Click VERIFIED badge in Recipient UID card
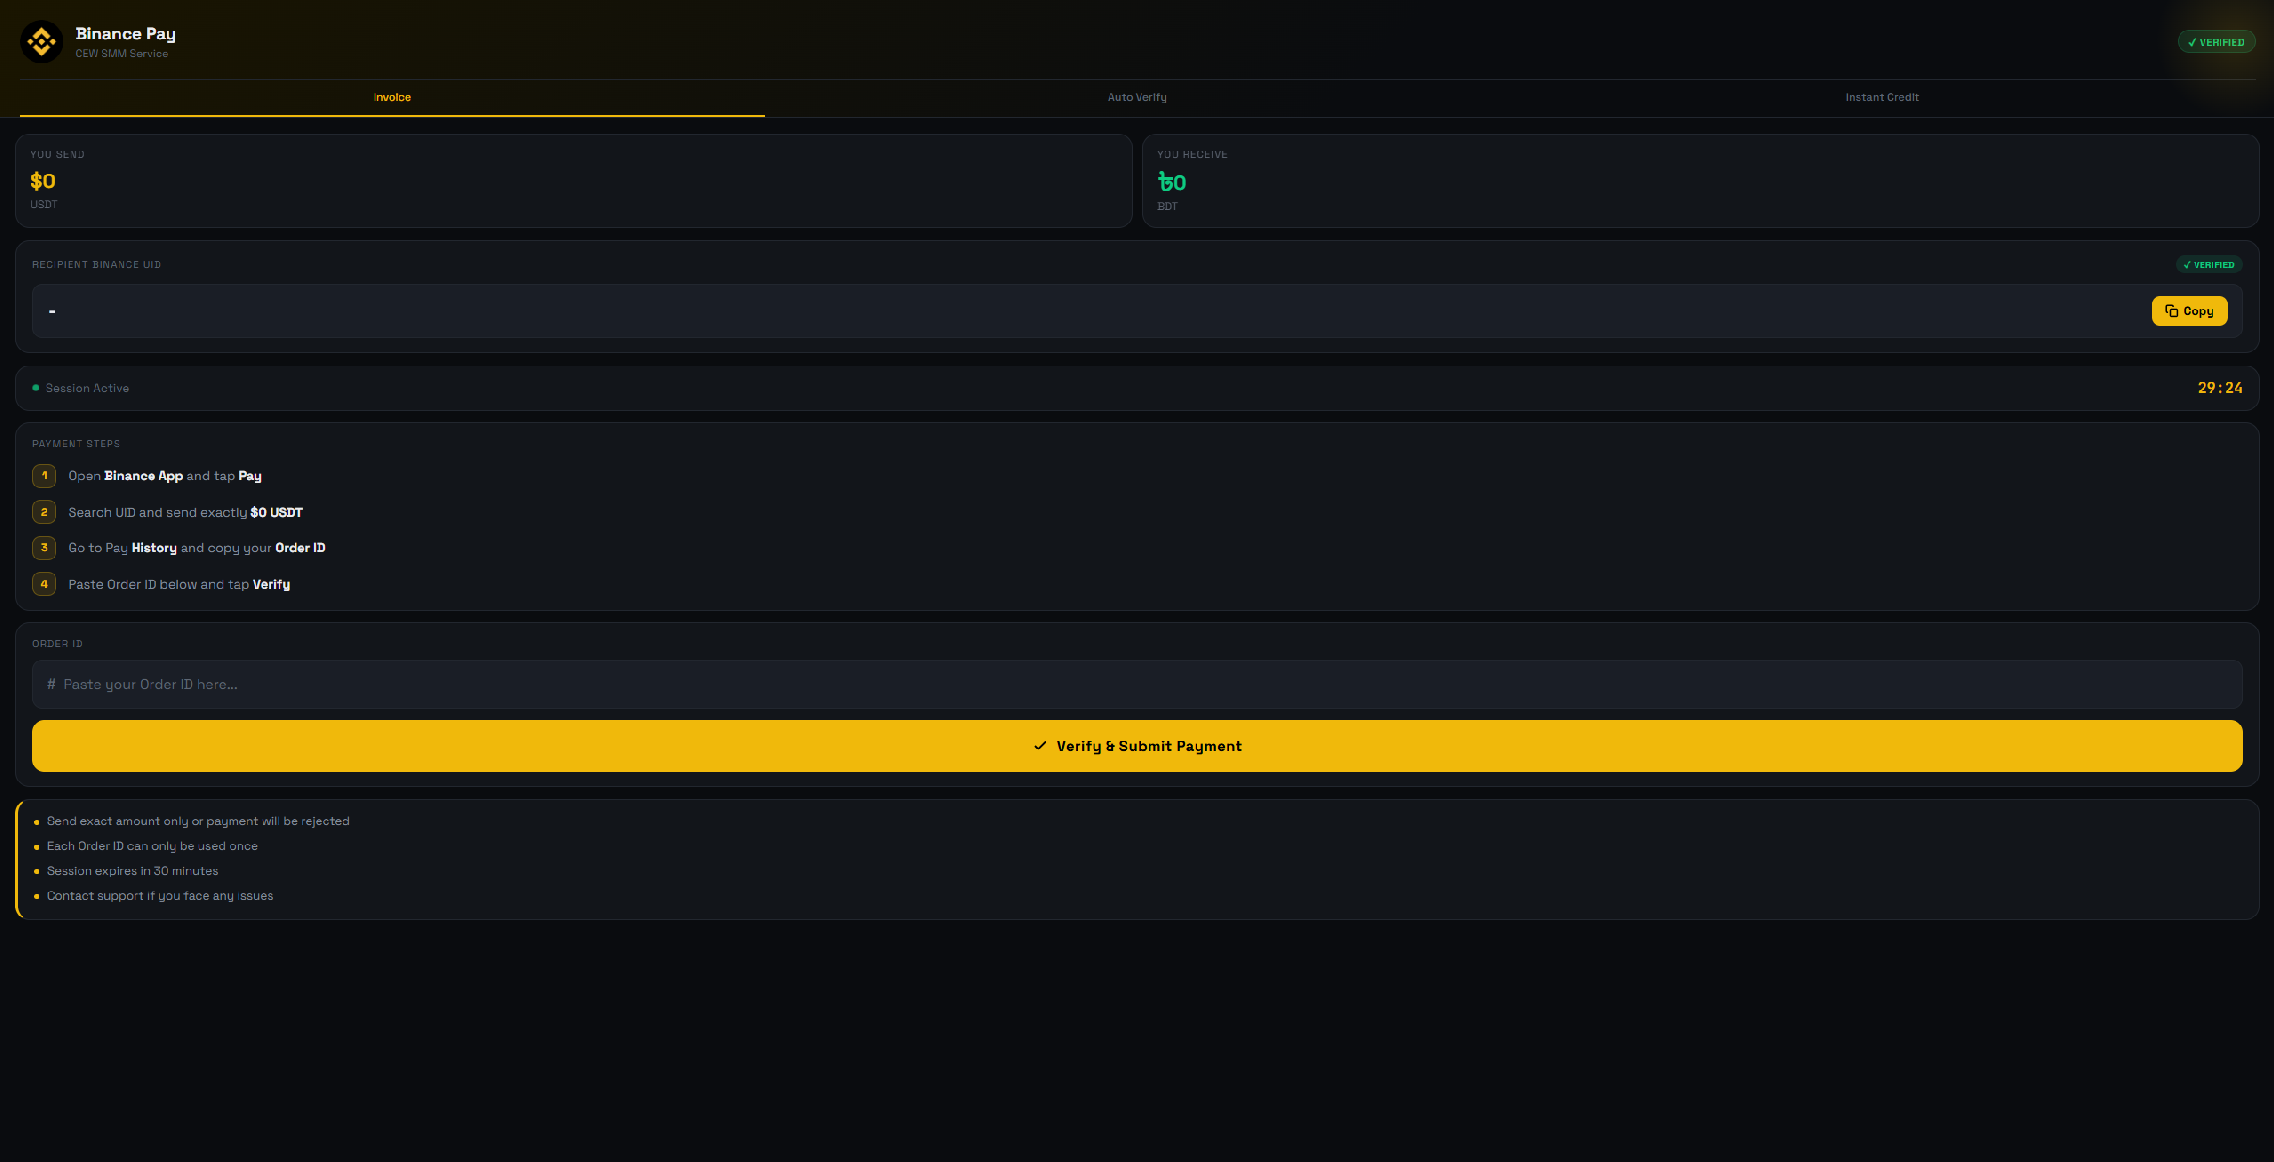Viewport: 2274px width, 1162px height. (2209, 265)
